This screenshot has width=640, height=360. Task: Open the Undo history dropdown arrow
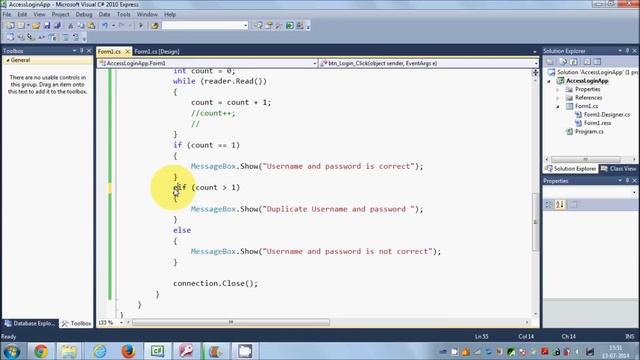(113, 26)
